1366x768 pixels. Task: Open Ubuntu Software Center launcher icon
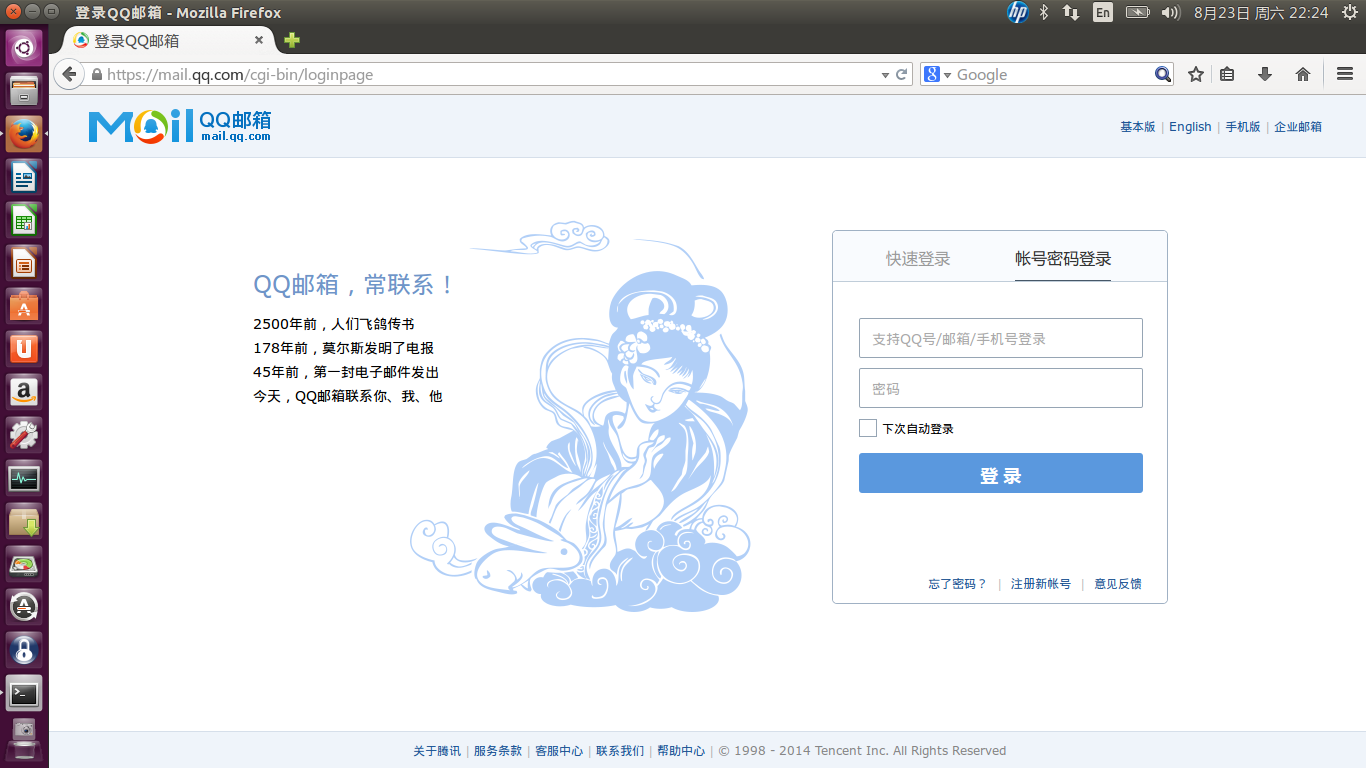(24, 306)
